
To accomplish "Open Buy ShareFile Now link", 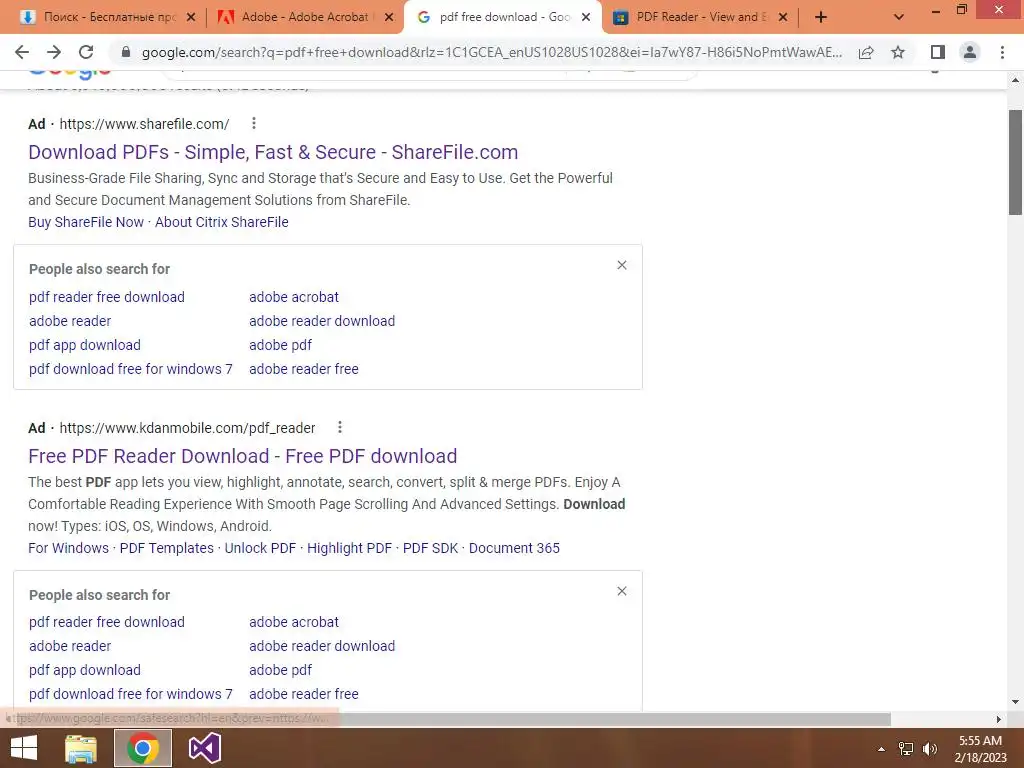I will 86,222.
